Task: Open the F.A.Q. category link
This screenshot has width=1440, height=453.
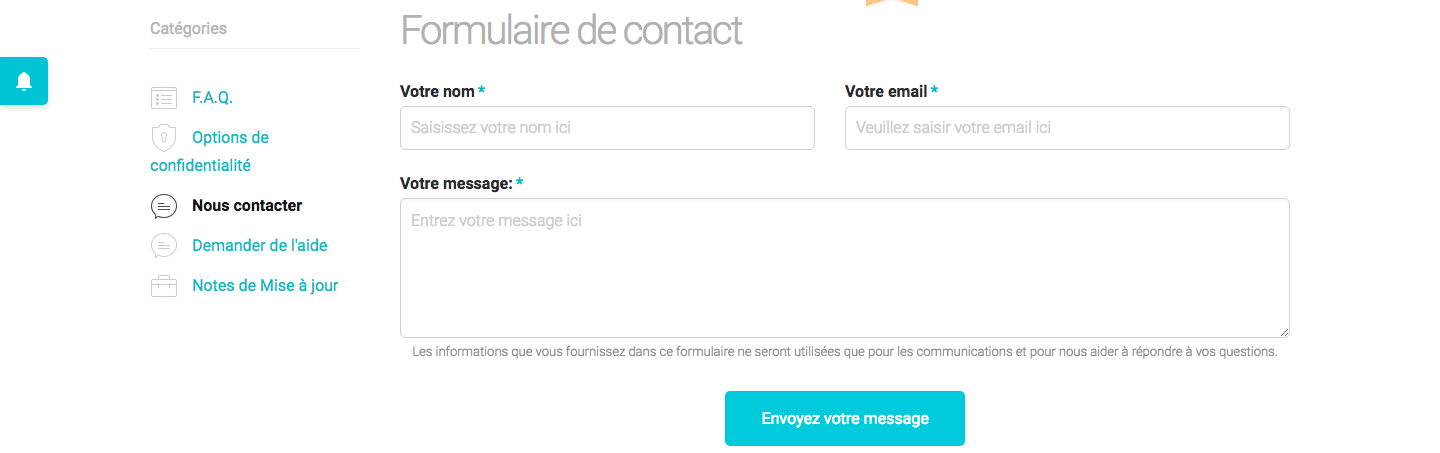Action: [x=212, y=98]
